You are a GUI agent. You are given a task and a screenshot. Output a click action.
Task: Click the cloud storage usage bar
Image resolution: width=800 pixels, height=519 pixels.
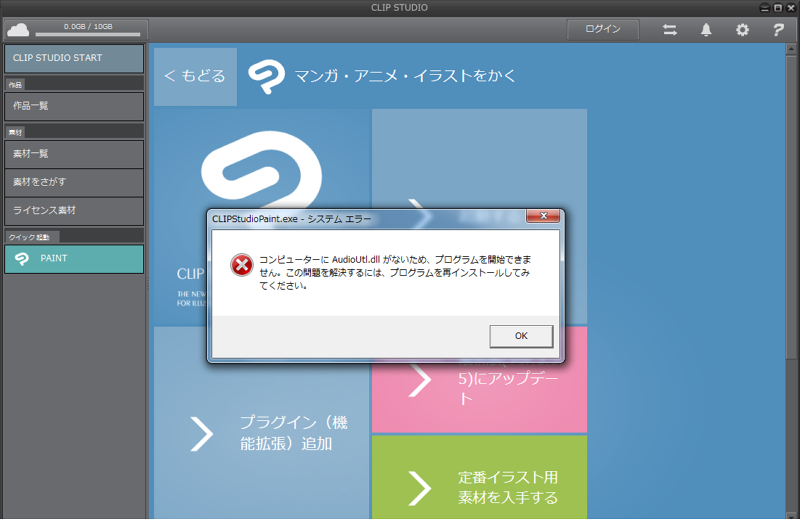(88, 35)
